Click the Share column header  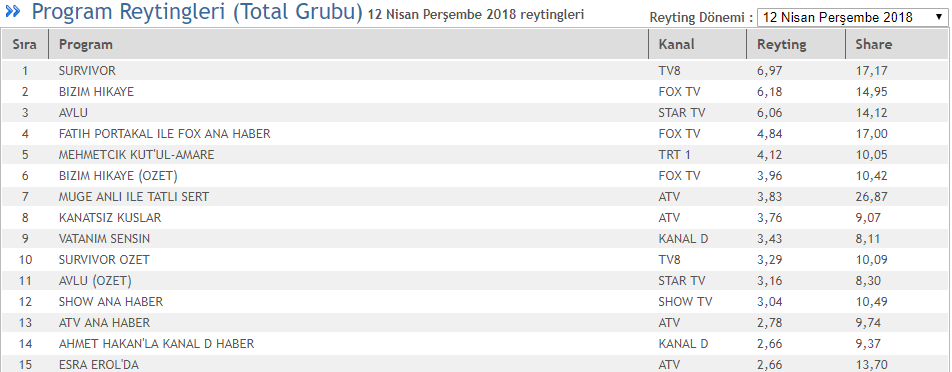coord(874,44)
